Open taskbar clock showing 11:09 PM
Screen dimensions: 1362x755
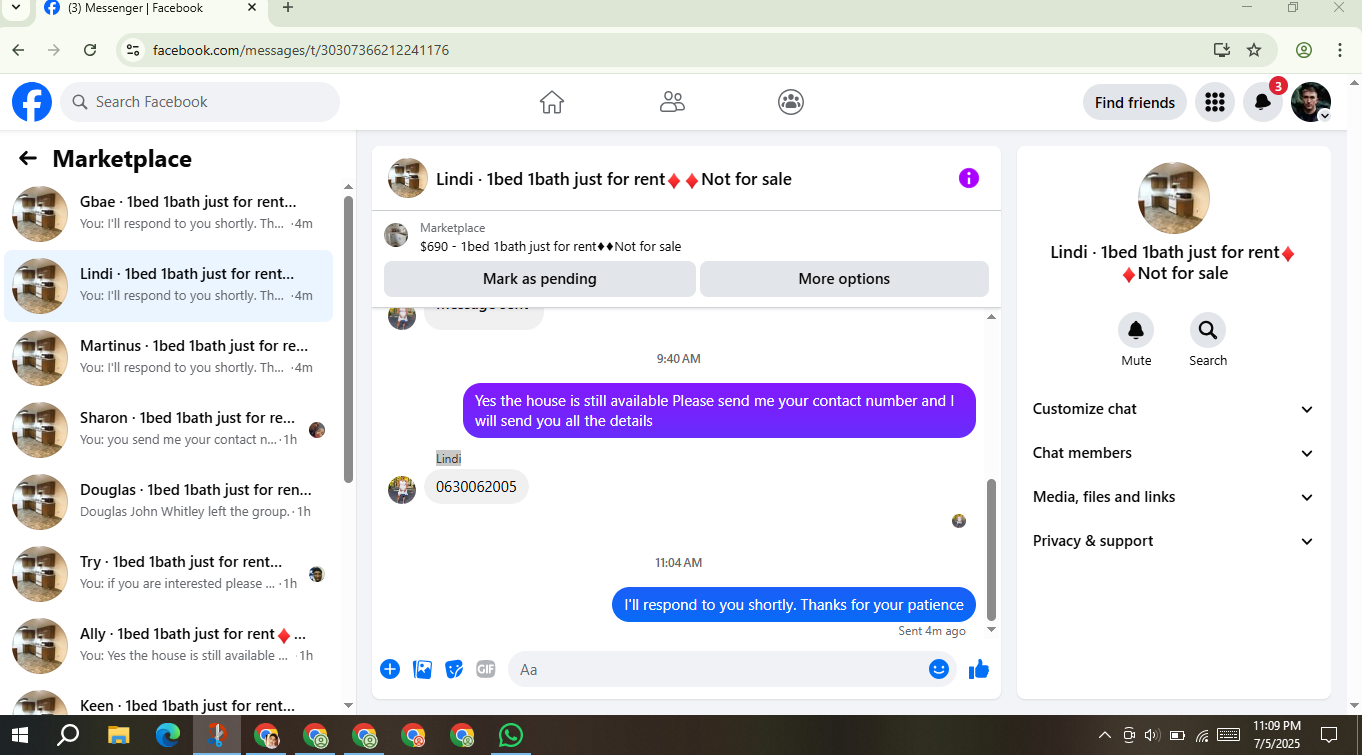pyautogui.click(x=1276, y=736)
